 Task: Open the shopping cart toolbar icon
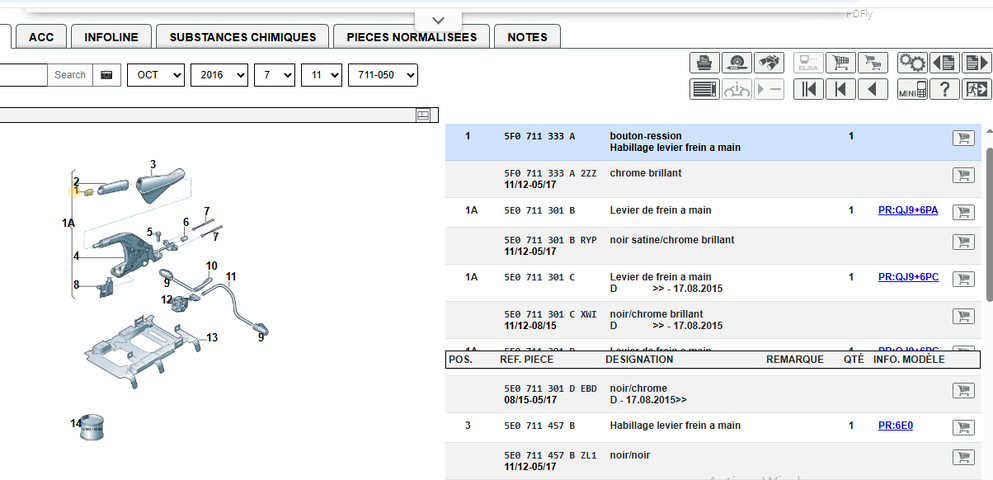(x=841, y=63)
